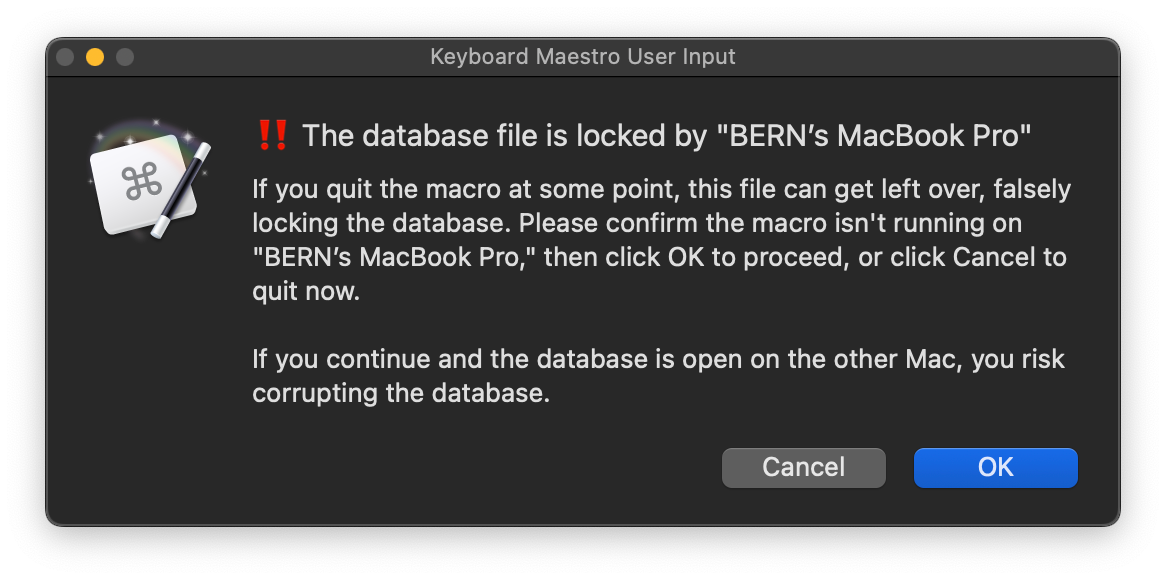Click the command symbol on the app icon
1166x580 pixels.
click(x=141, y=183)
